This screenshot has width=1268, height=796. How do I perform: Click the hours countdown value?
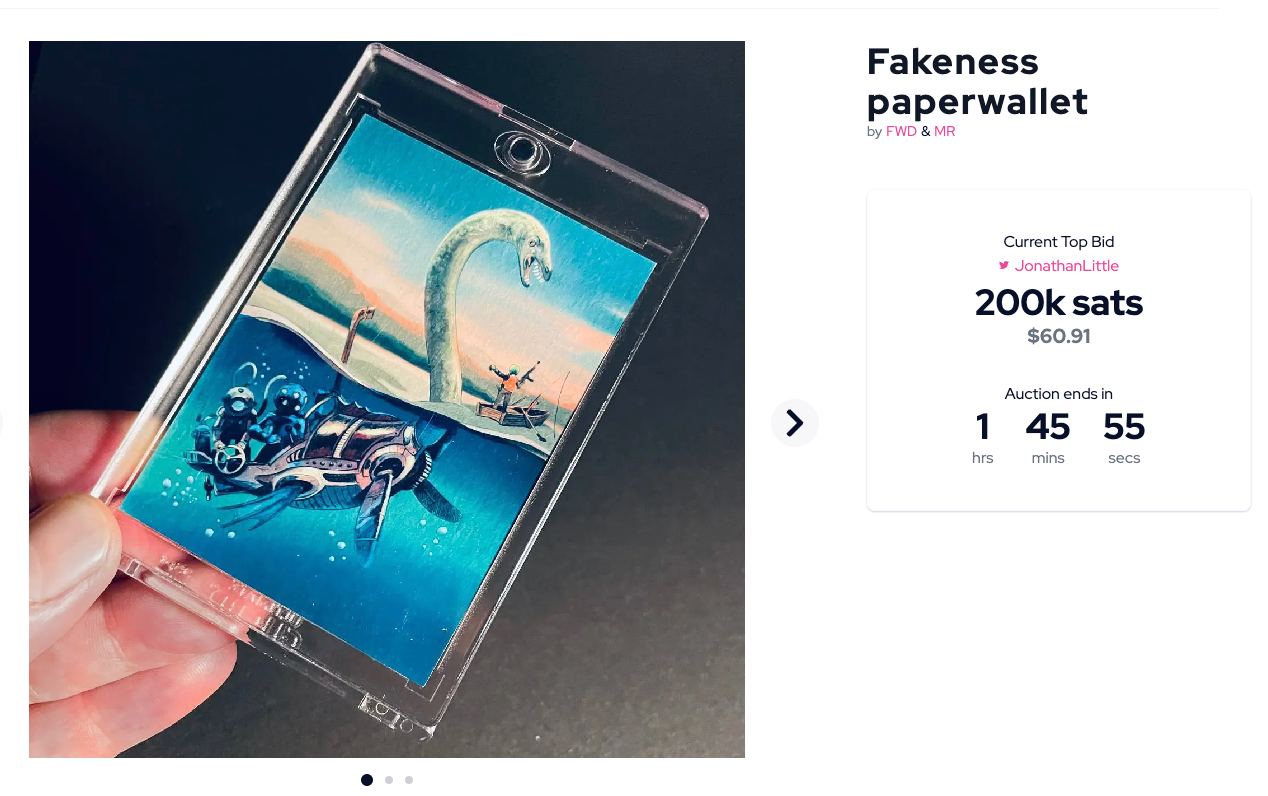click(x=983, y=427)
